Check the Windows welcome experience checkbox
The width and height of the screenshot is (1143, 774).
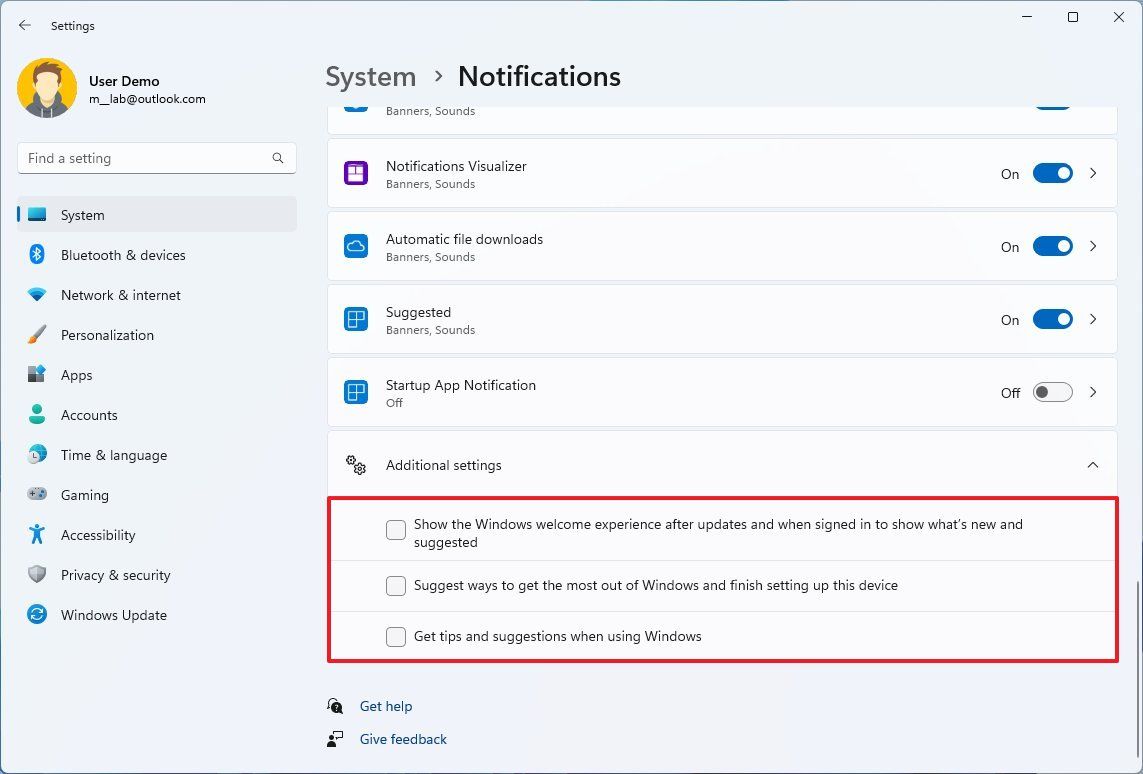pos(396,530)
